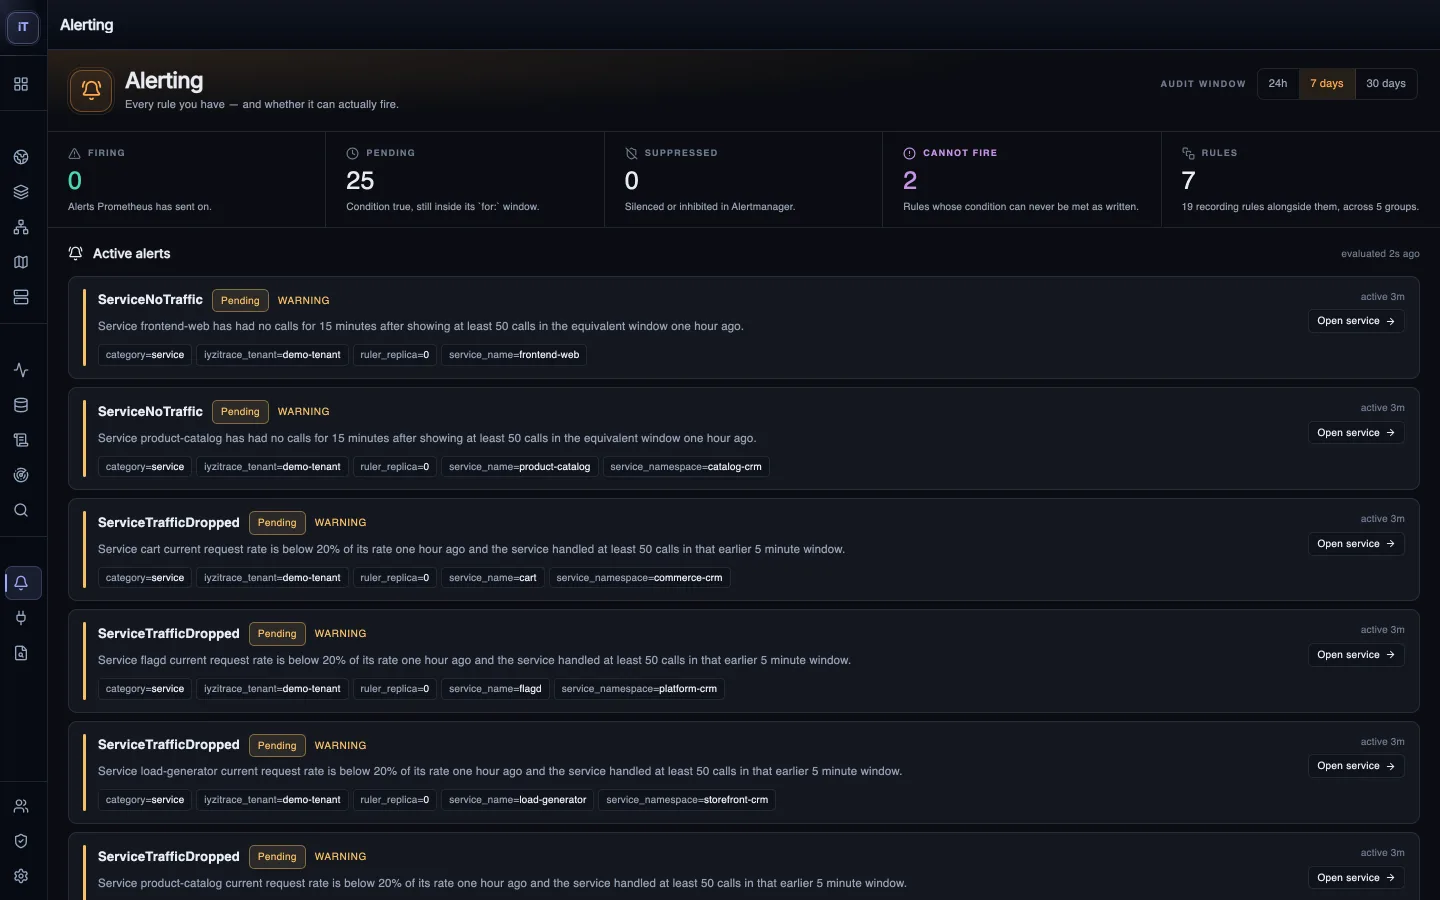Image resolution: width=1440 pixels, height=900 pixels.
Task: Click the service_name=frontend-web label tag
Action: pos(514,355)
